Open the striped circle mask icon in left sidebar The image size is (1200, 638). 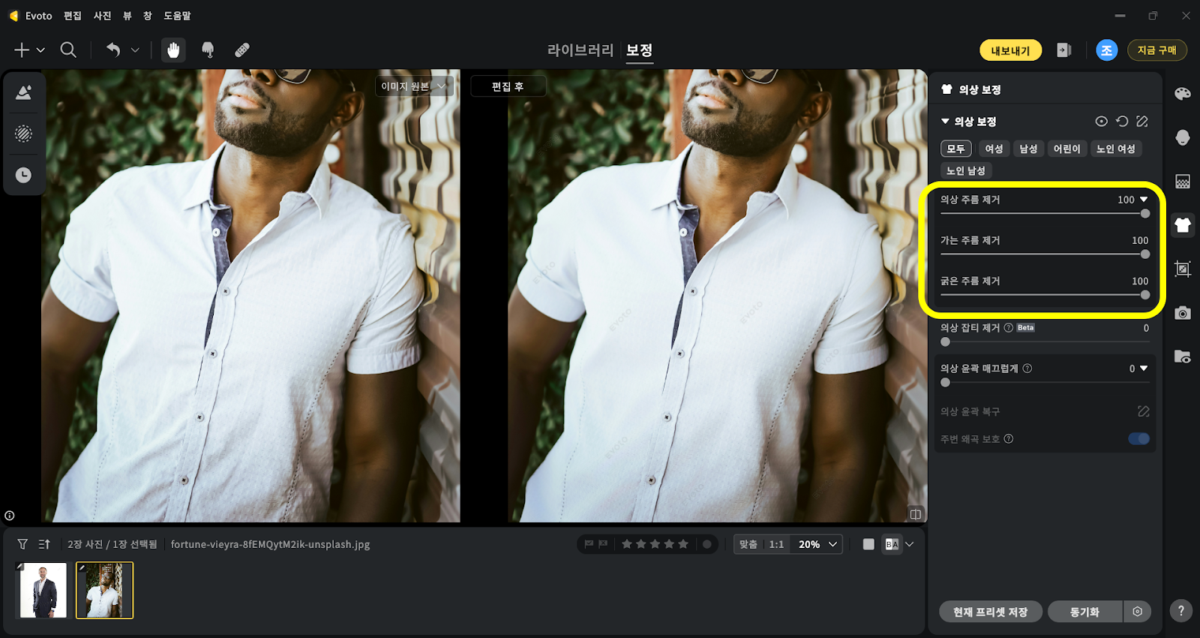point(23,133)
